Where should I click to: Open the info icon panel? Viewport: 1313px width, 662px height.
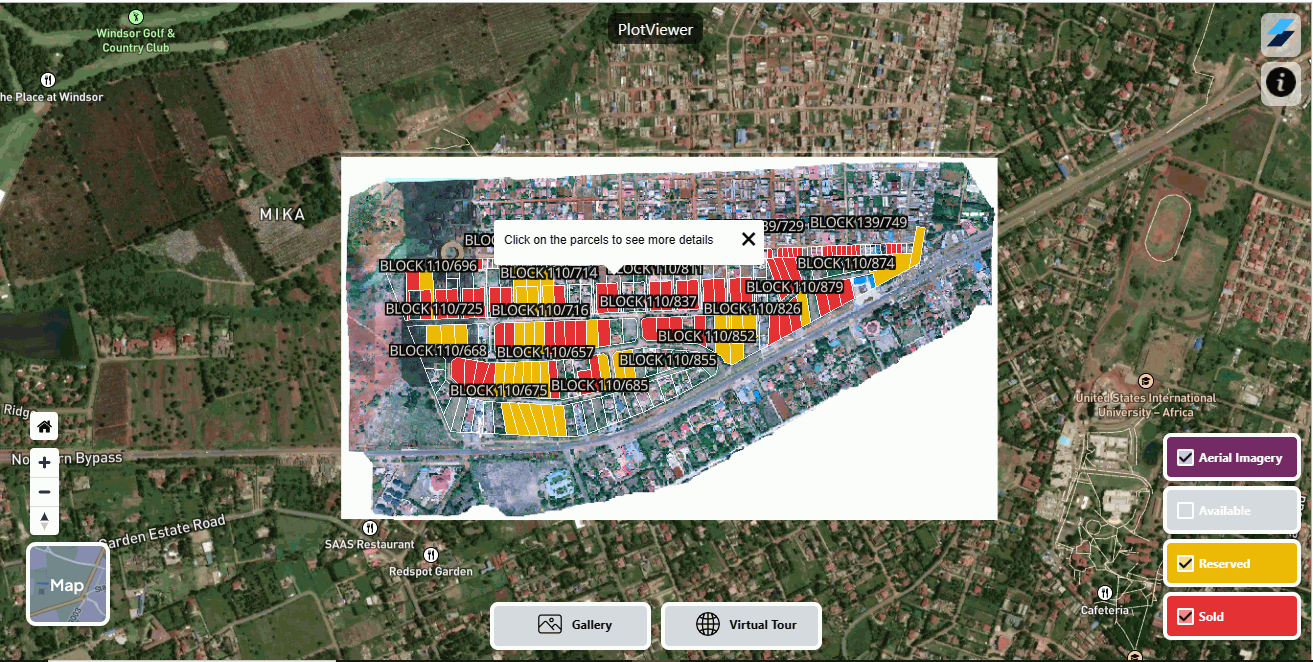coord(1281,82)
